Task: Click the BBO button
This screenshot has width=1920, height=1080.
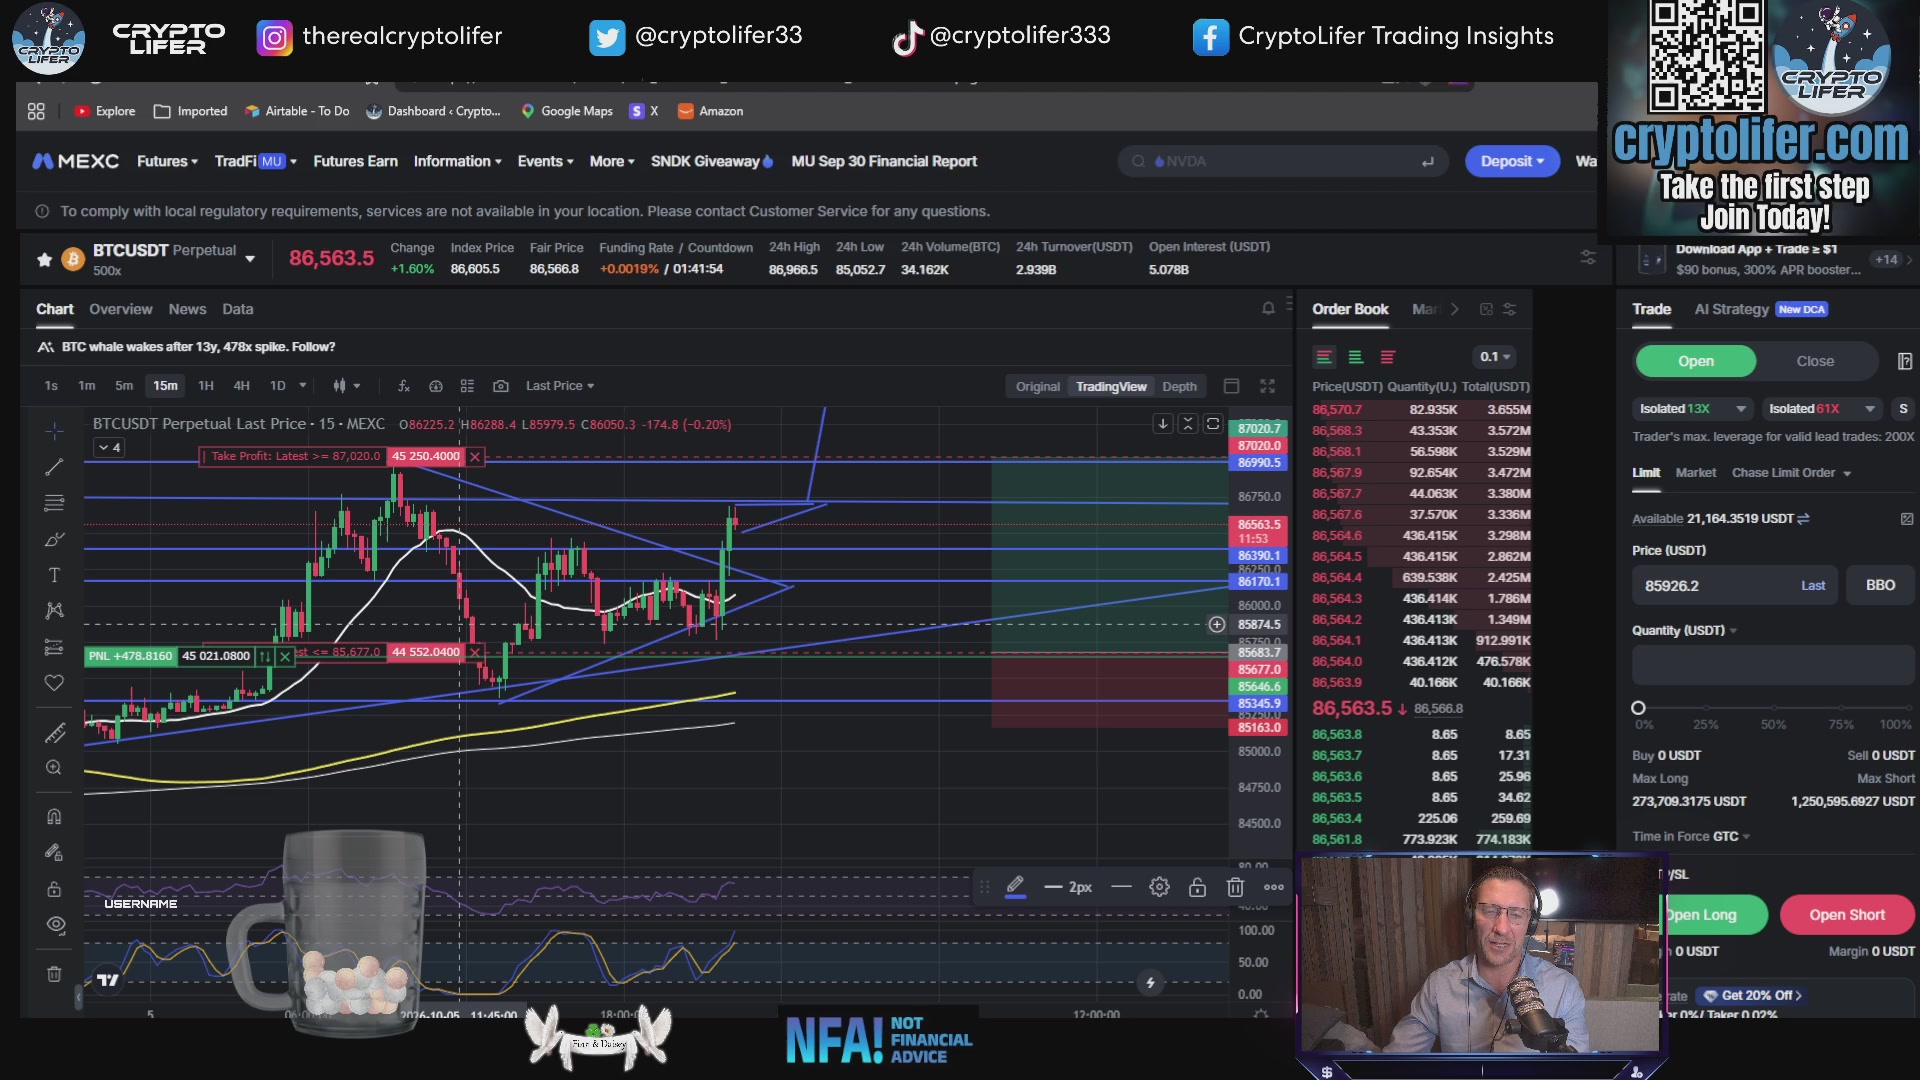Action: (x=1880, y=585)
